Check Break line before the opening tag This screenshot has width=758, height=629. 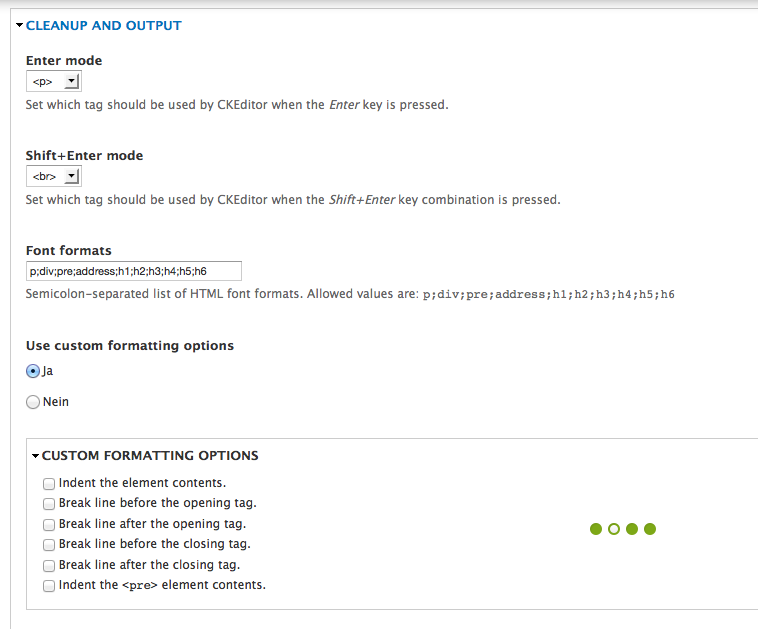point(49,504)
